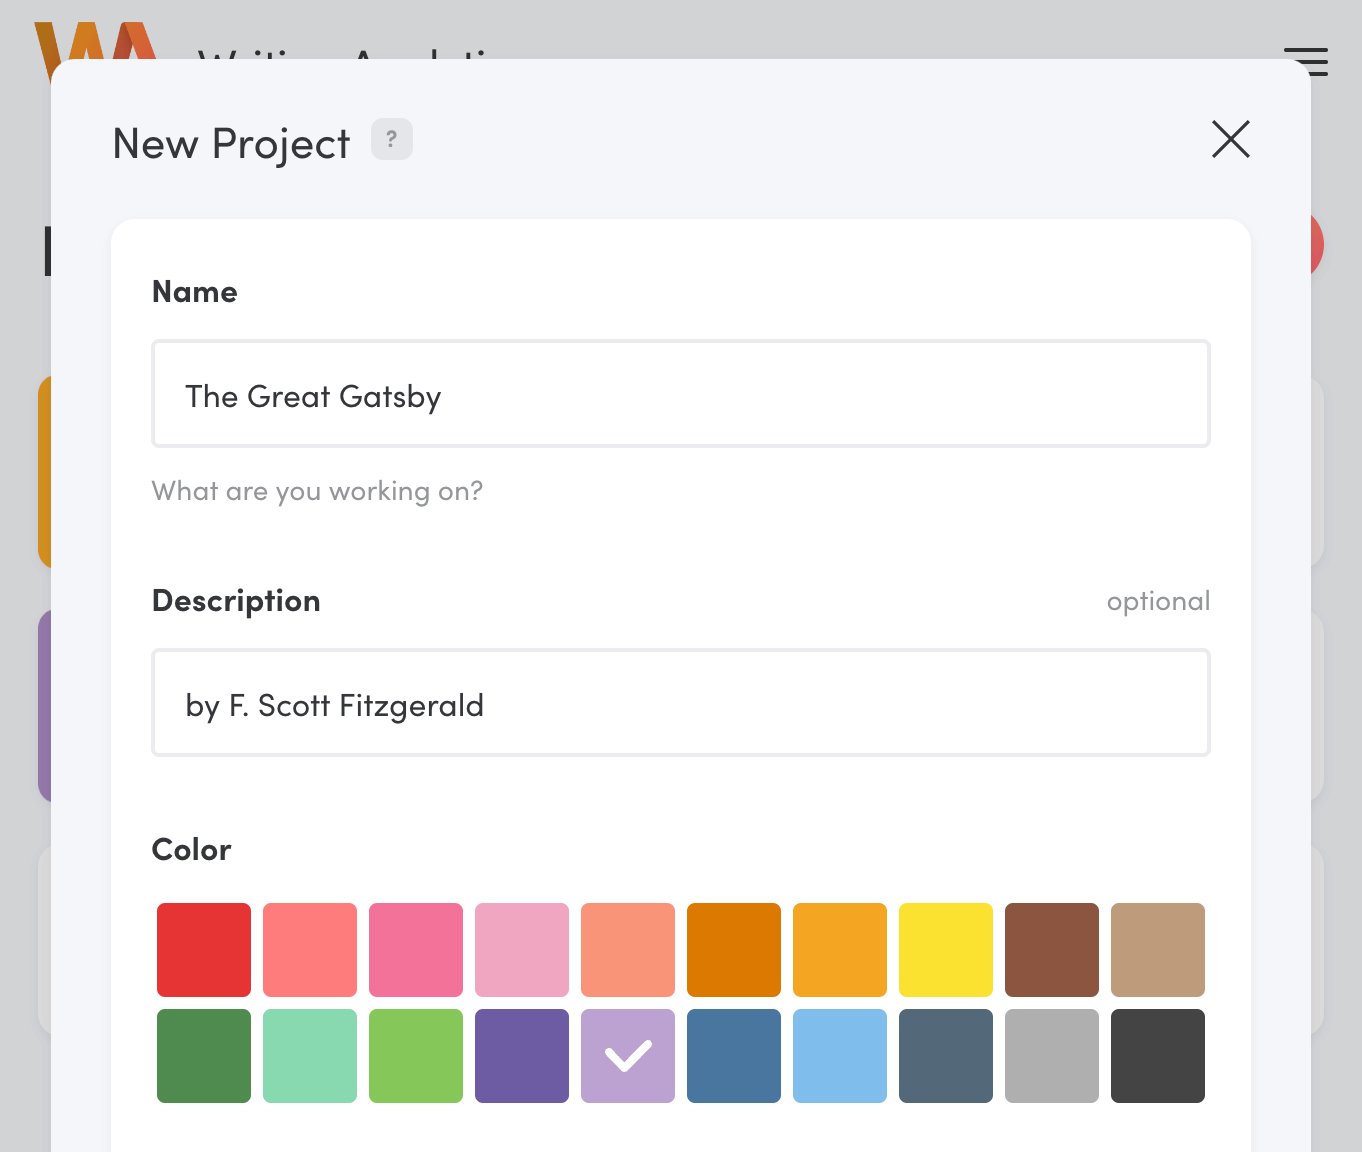Image resolution: width=1362 pixels, height=1152 pixels.
Task: Select the slate gray-blue color swatch
Action: pos(946,1056)
